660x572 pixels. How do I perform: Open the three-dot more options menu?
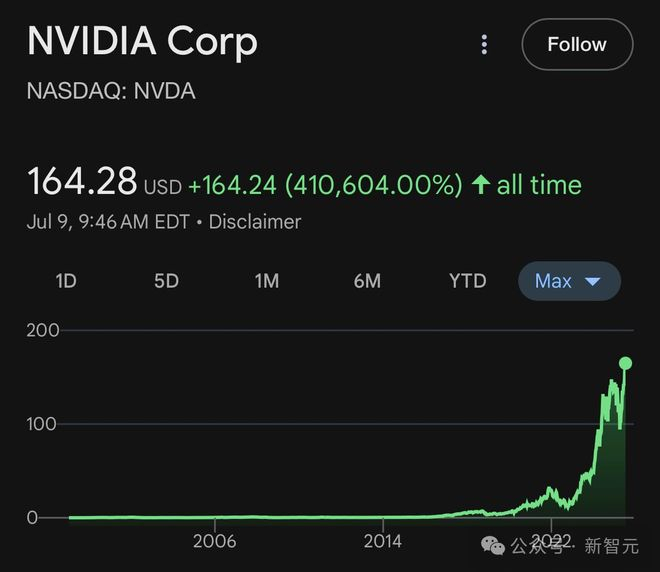[x=484, y=44]
